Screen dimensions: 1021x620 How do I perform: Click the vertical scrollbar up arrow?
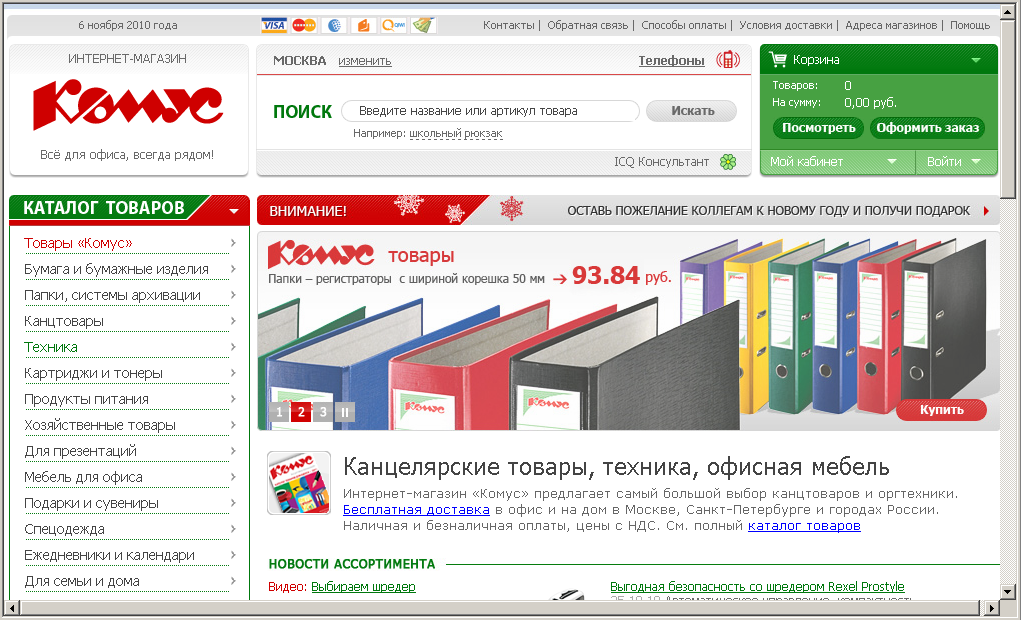click(1008, 12)
